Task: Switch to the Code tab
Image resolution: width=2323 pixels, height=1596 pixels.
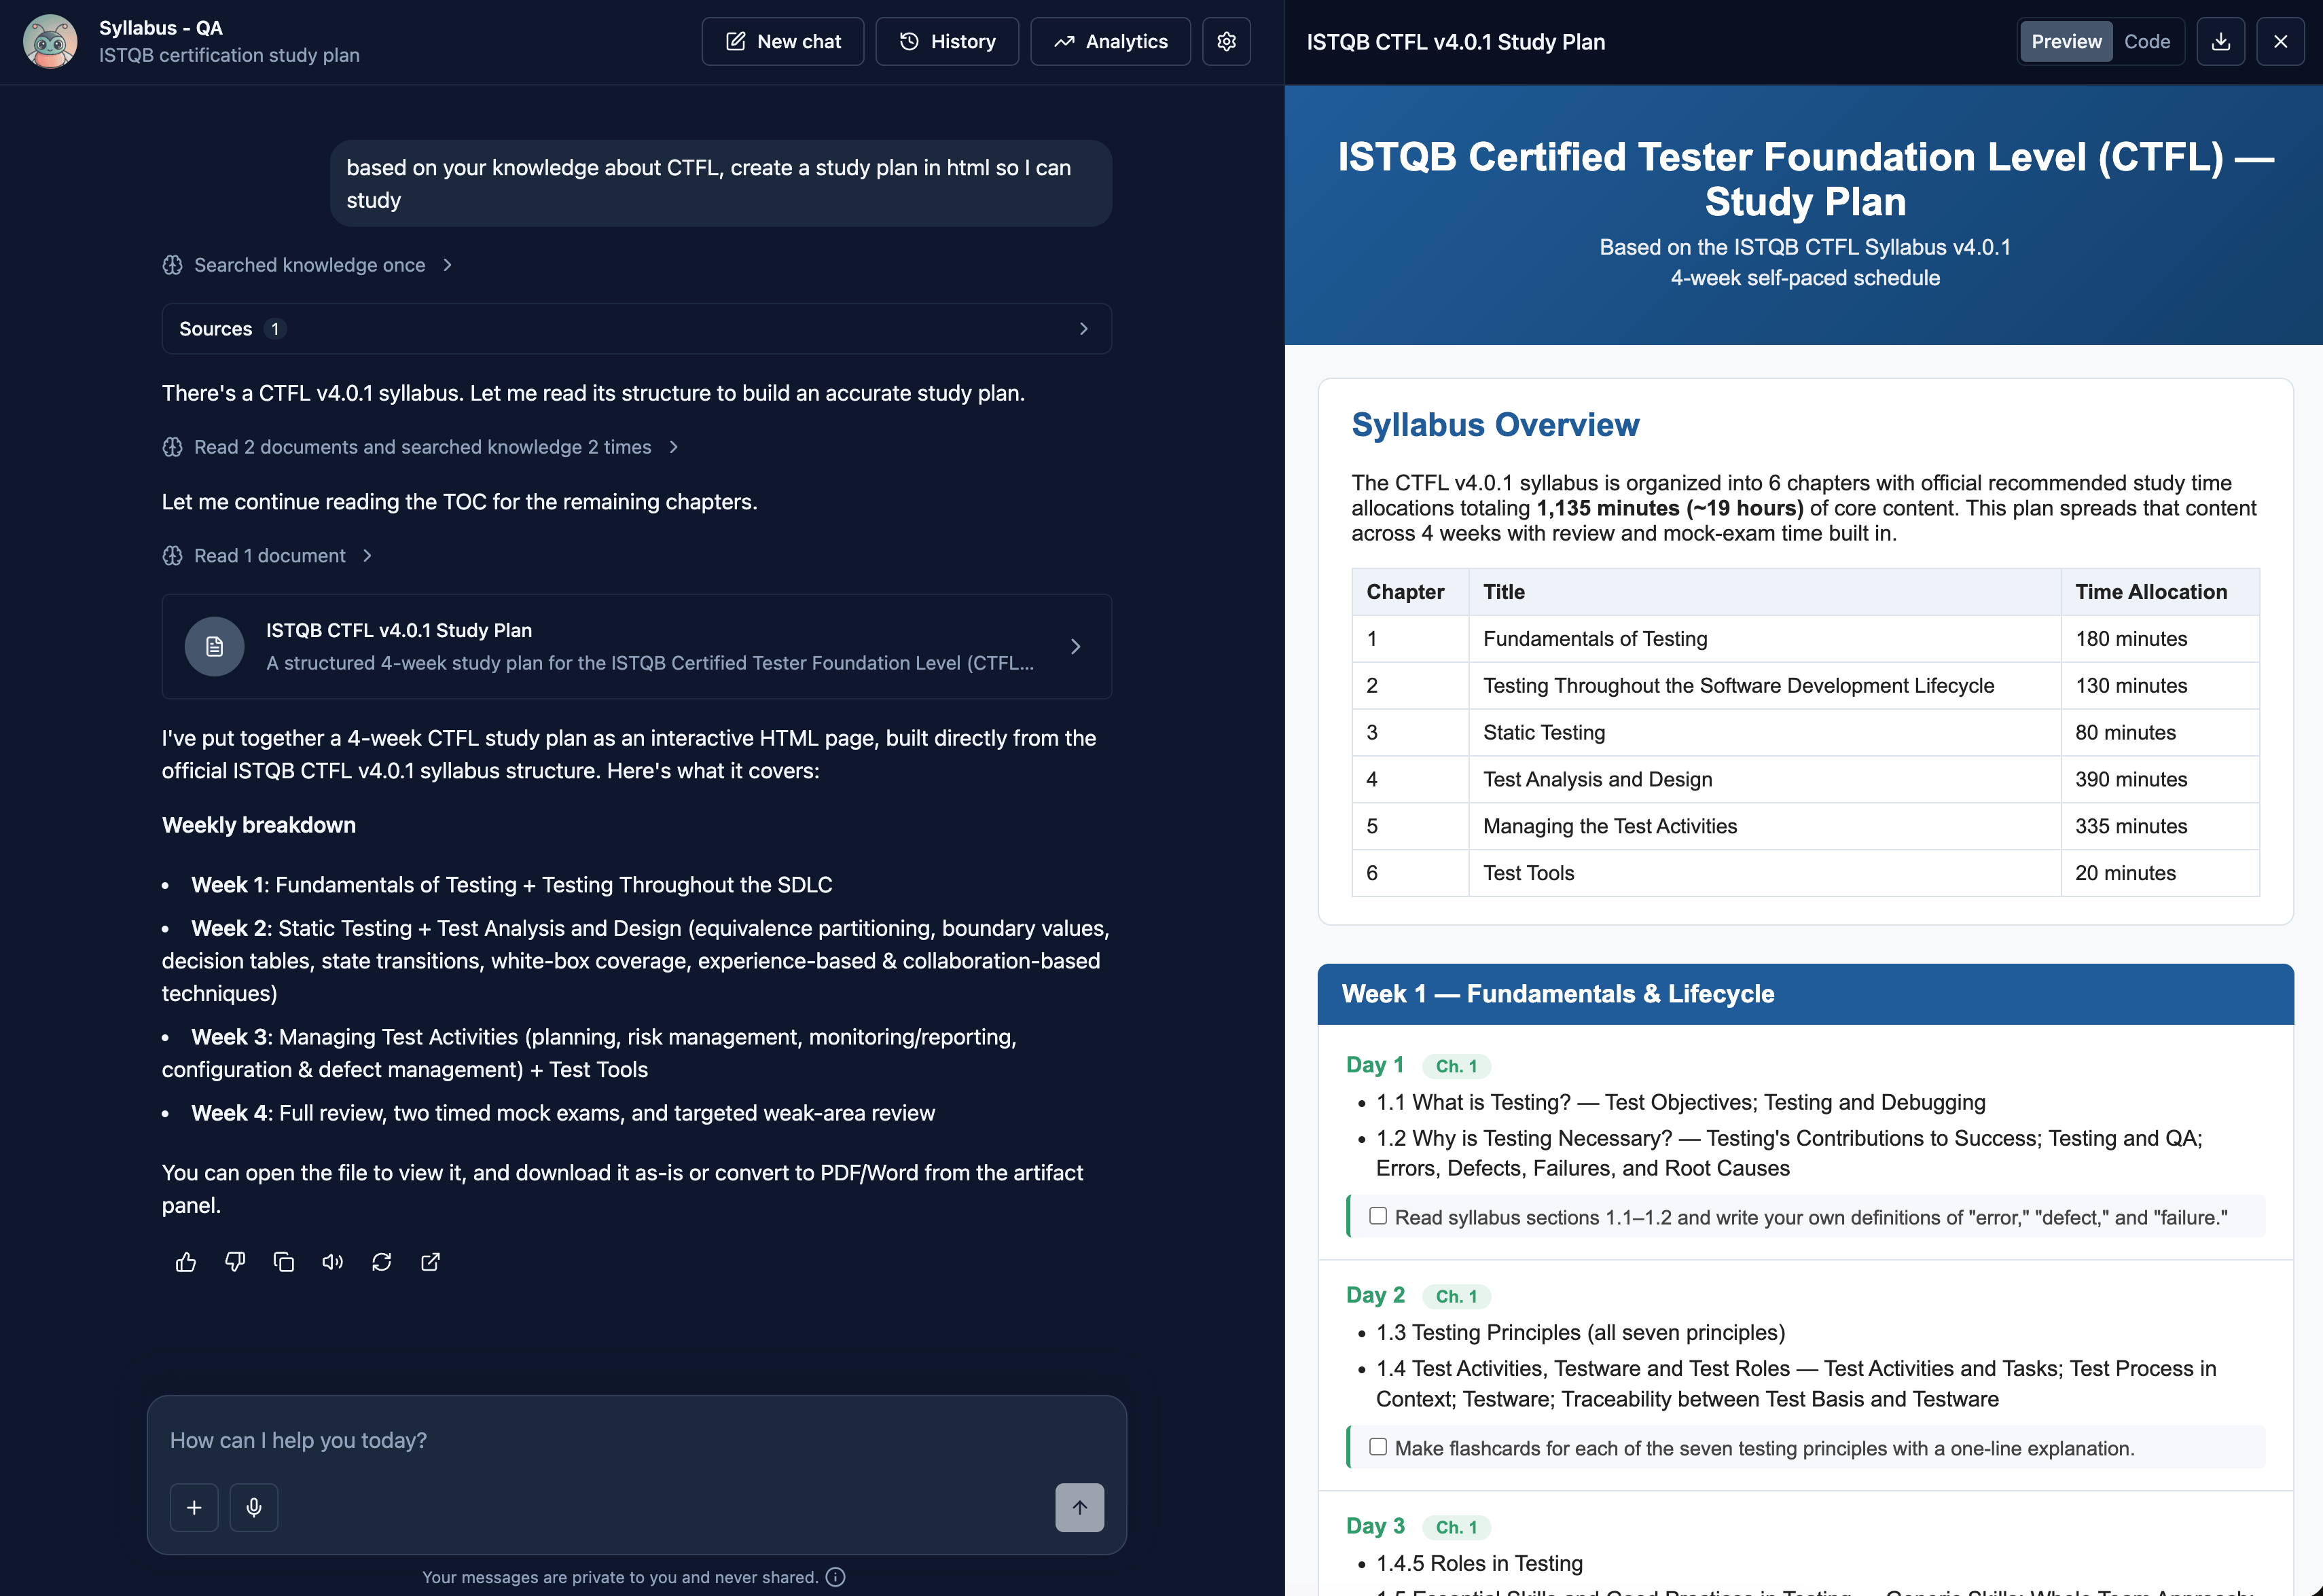Action: [x=2147, y=41]
